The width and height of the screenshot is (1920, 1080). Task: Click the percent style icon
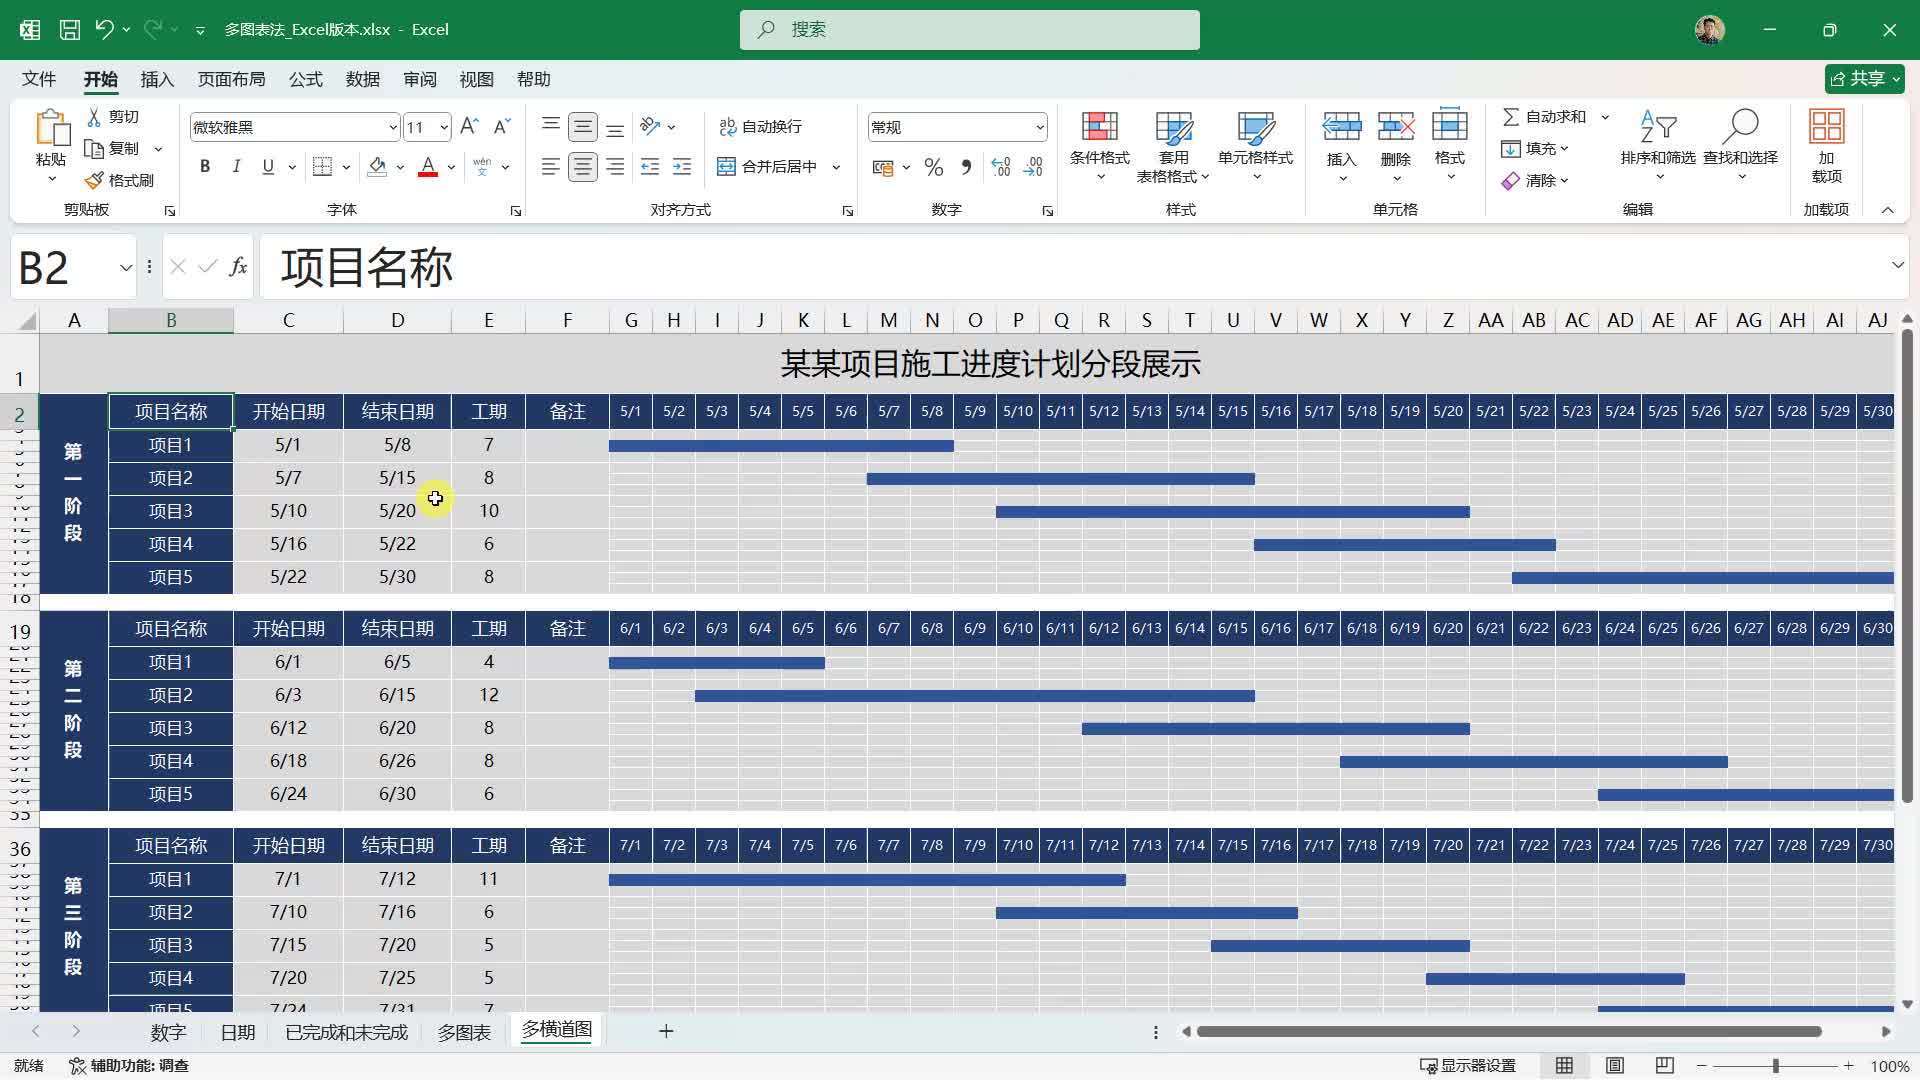[933, 168]
